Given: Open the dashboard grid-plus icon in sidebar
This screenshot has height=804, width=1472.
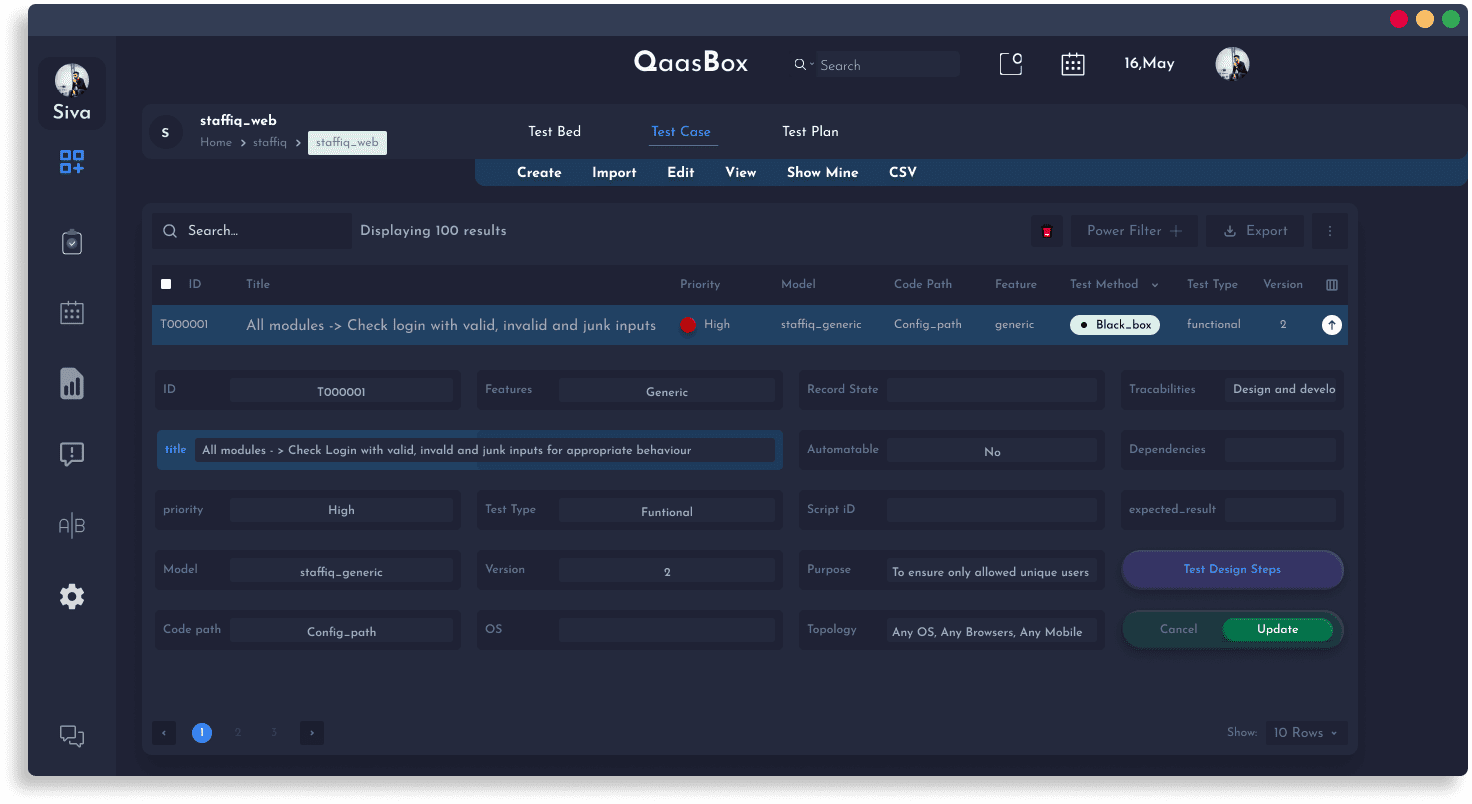Looking at the screenshot, I should (x=72, y=162).
